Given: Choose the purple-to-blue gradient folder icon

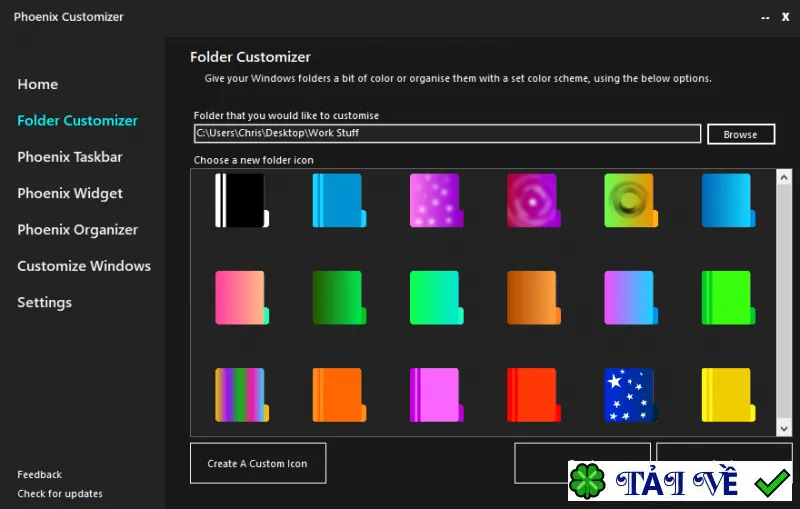Looking at the screenshot, I should click(x=631, y=298).
